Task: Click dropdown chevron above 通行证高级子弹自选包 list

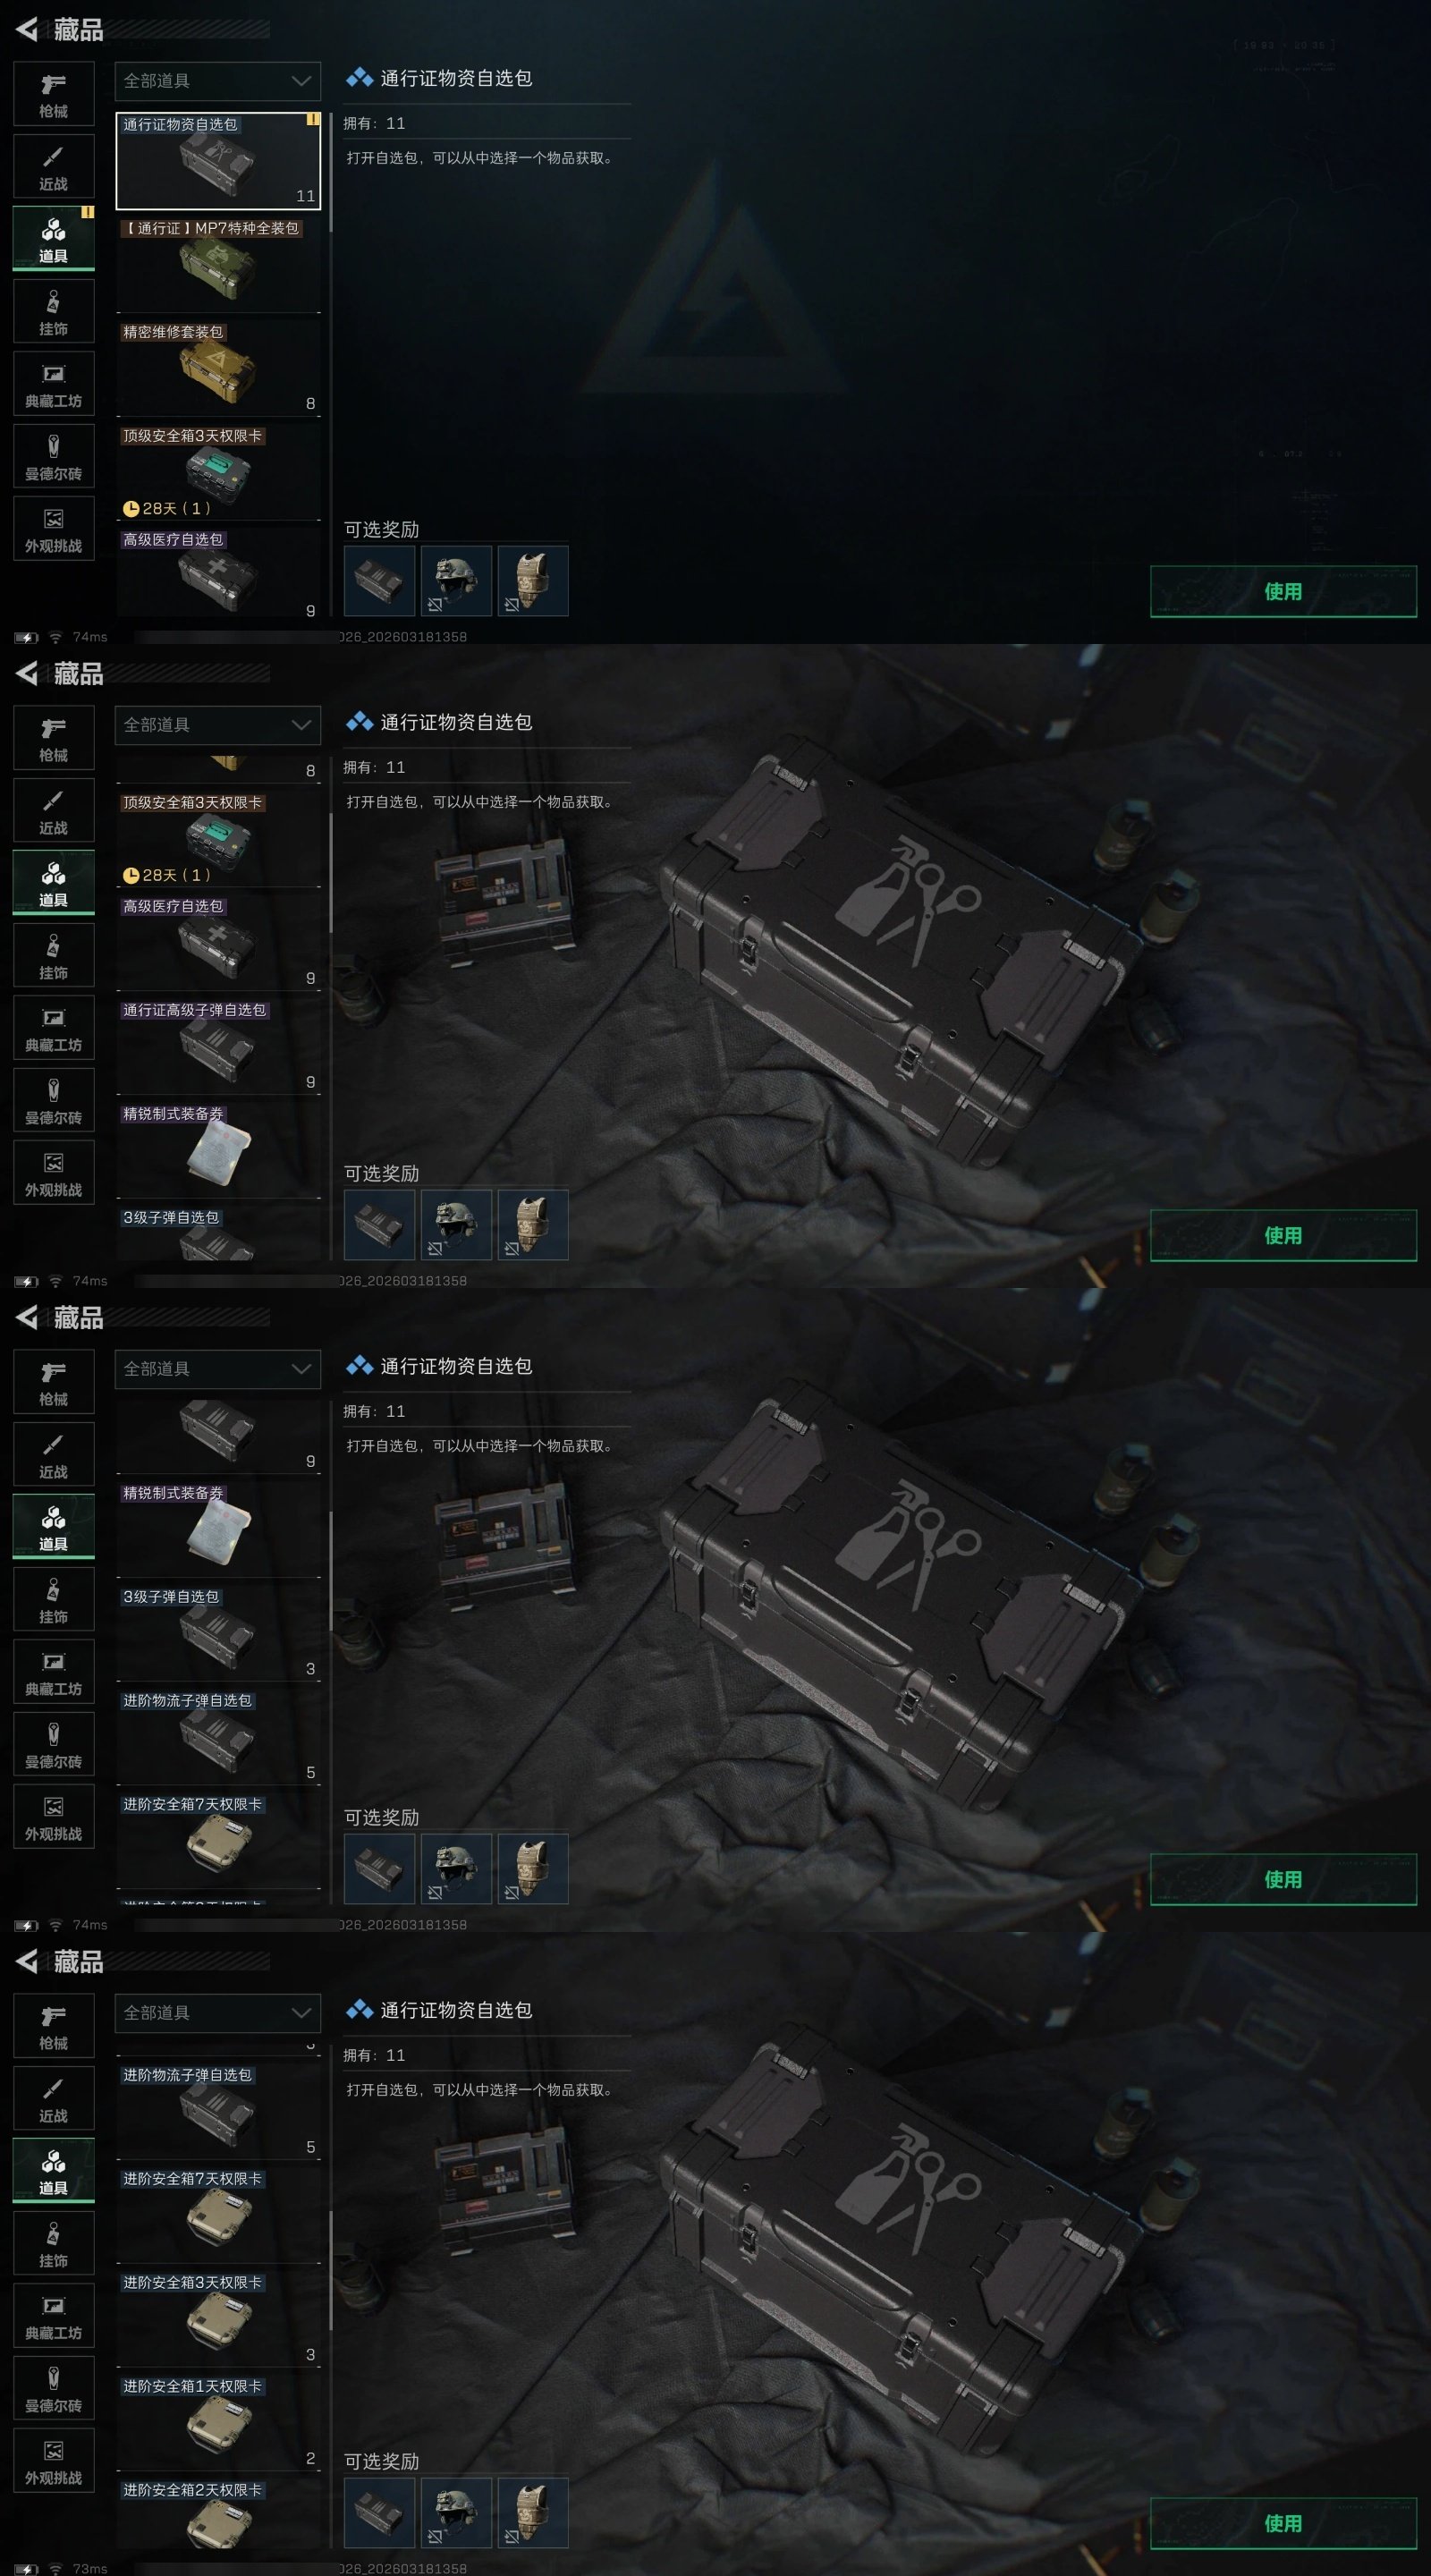Action: pyautogui.click(x=301, y=725)
